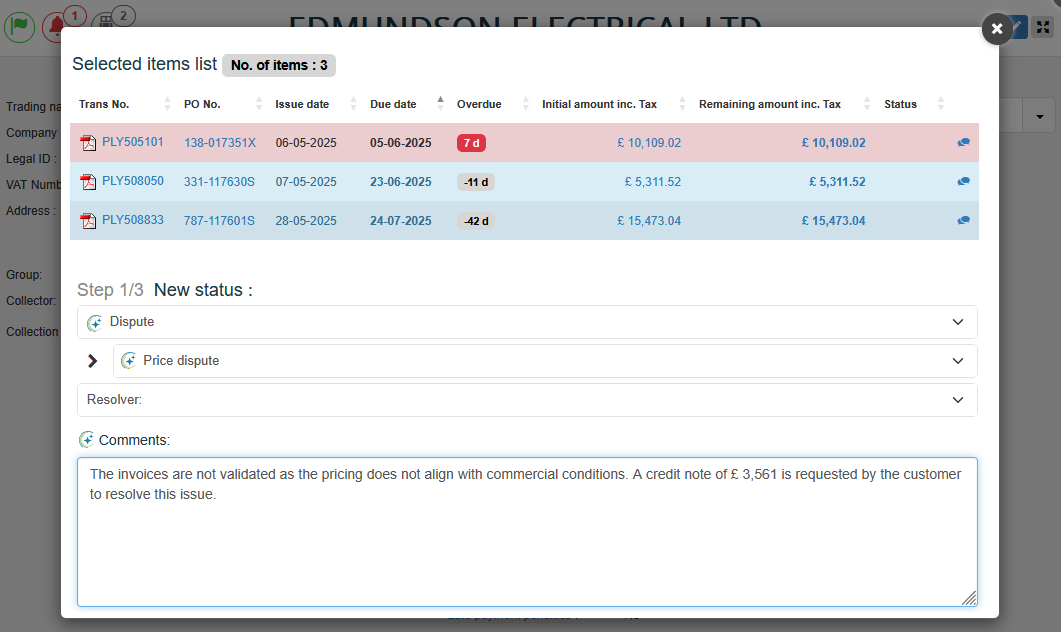Expand the chevron beside Price dispute
The width and height of the screenshot is (1061, 632).
point(93,361)
